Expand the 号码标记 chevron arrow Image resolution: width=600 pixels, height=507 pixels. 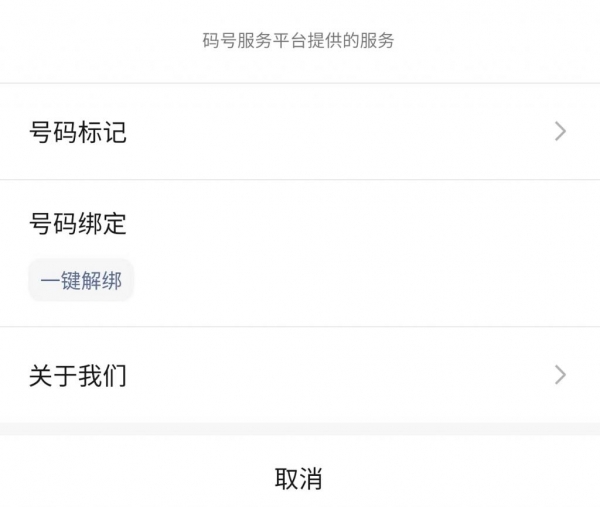tap(560, 131)
